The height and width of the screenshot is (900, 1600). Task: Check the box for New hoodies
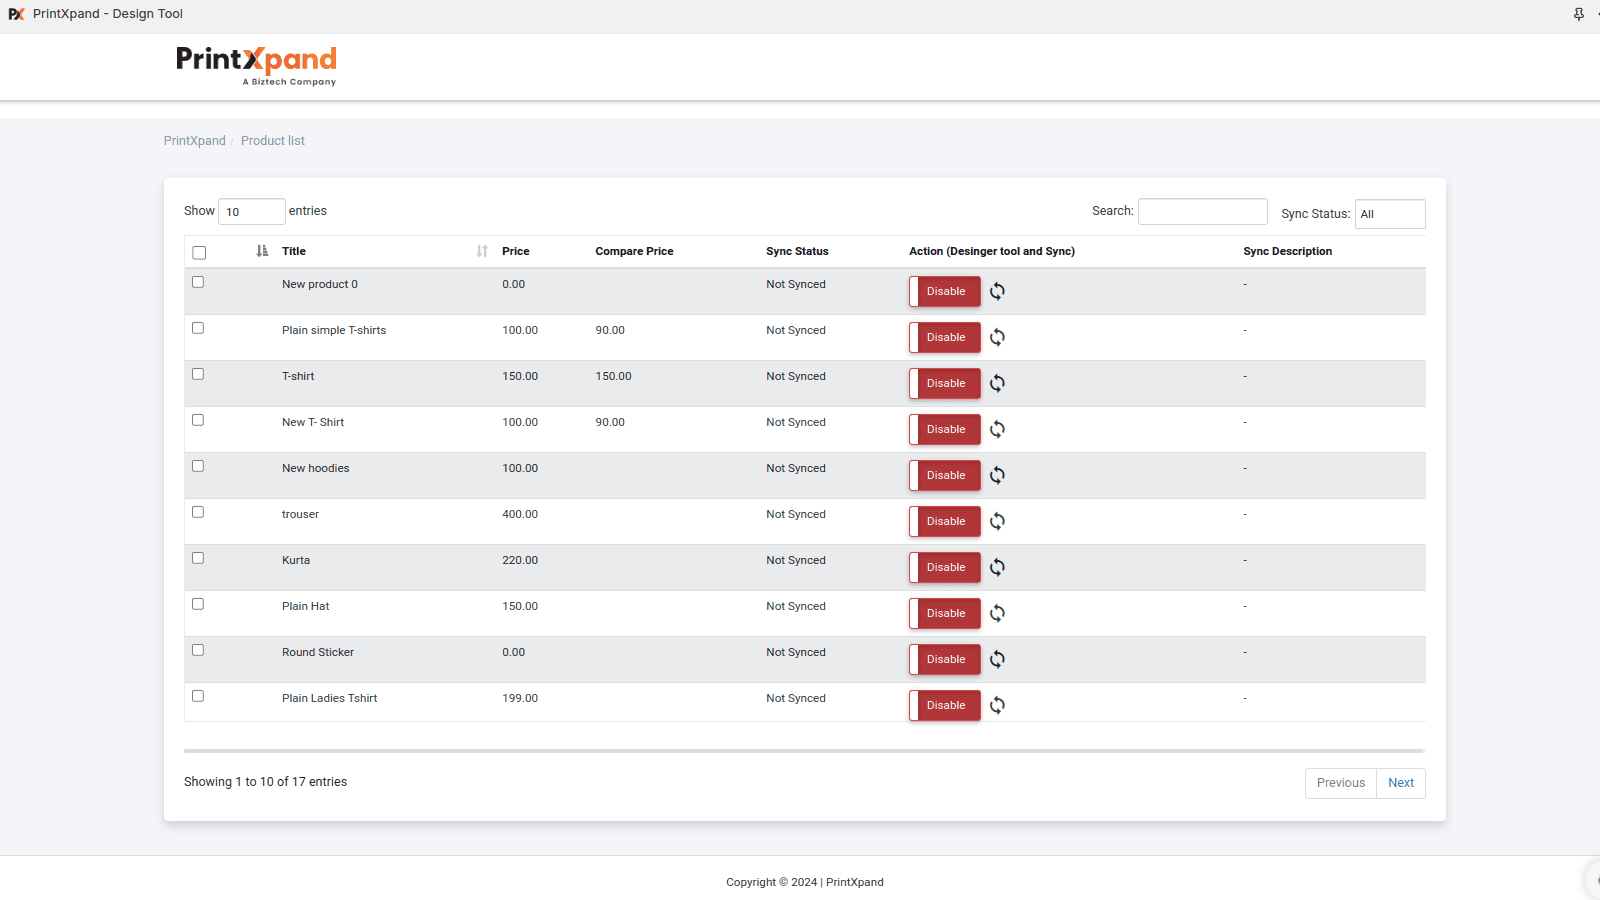coord(198,467)
